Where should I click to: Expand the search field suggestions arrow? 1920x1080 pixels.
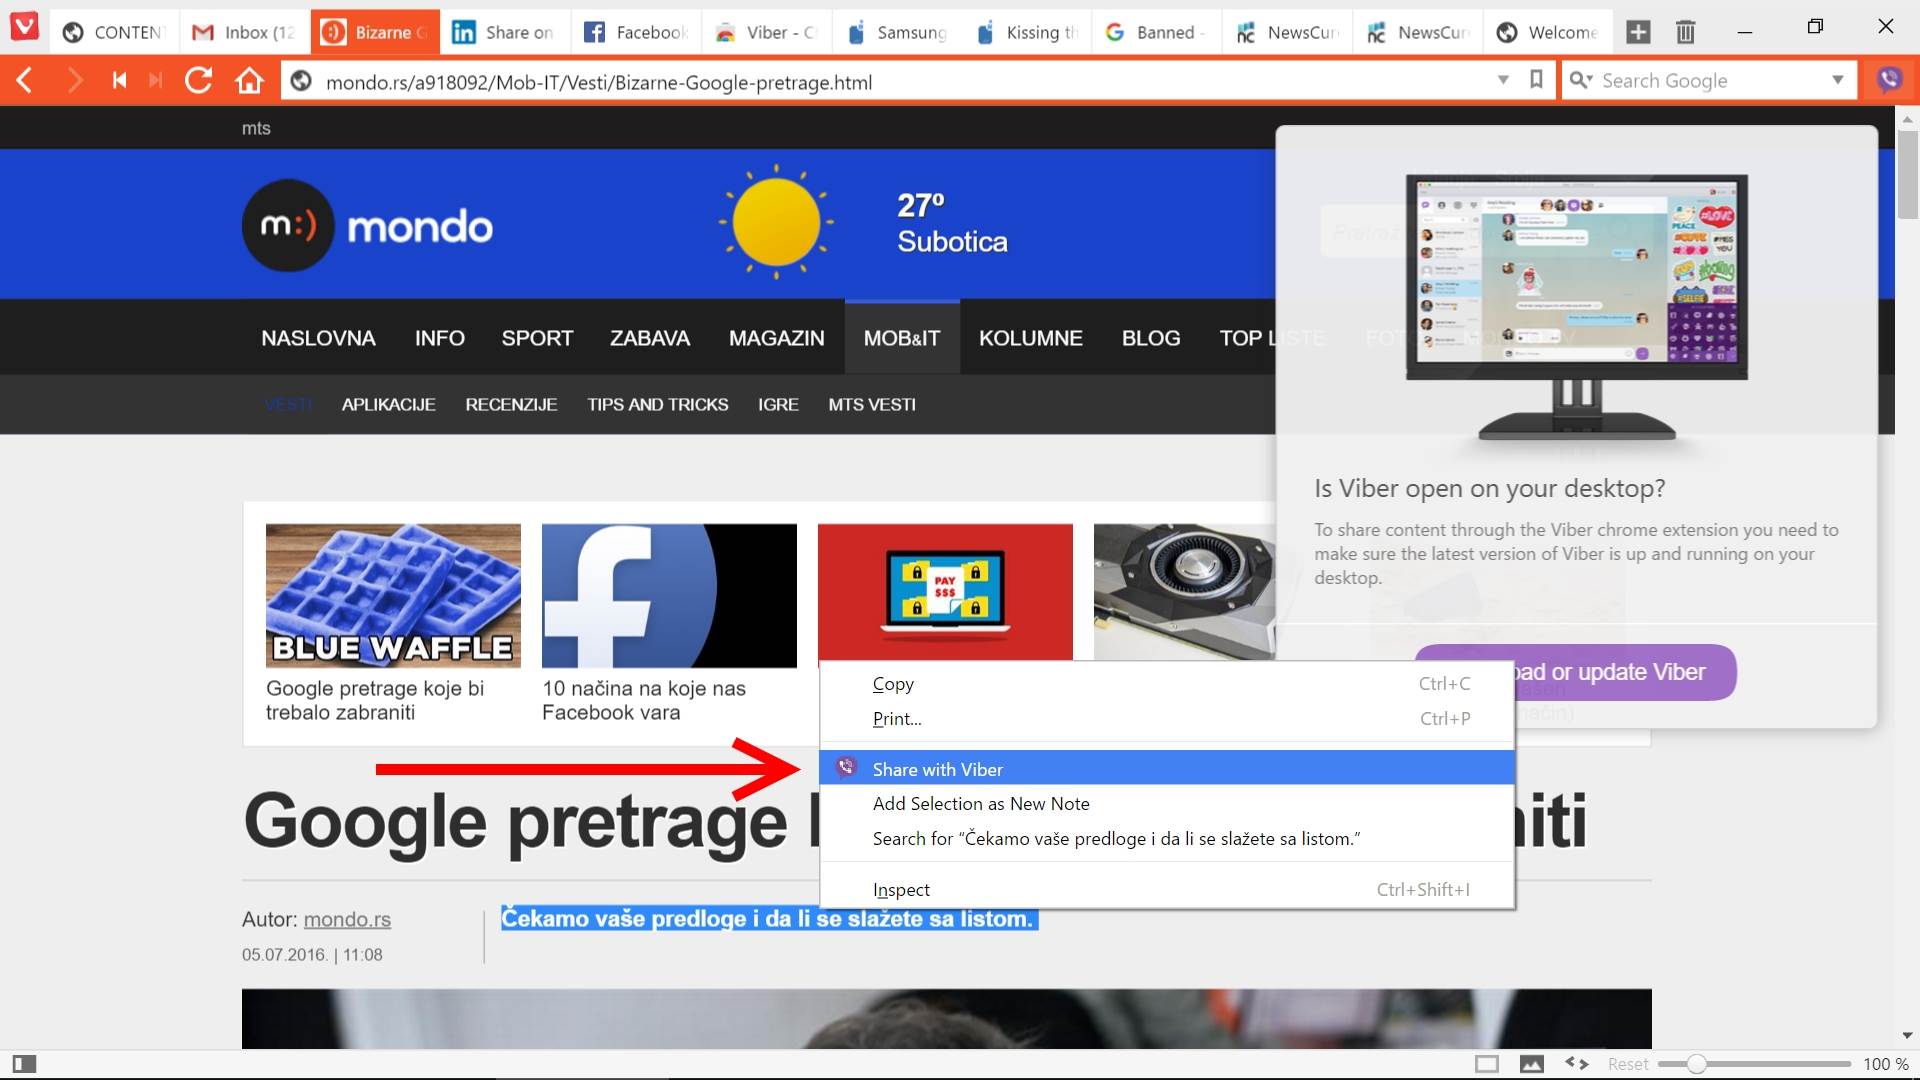[1840, 80]
